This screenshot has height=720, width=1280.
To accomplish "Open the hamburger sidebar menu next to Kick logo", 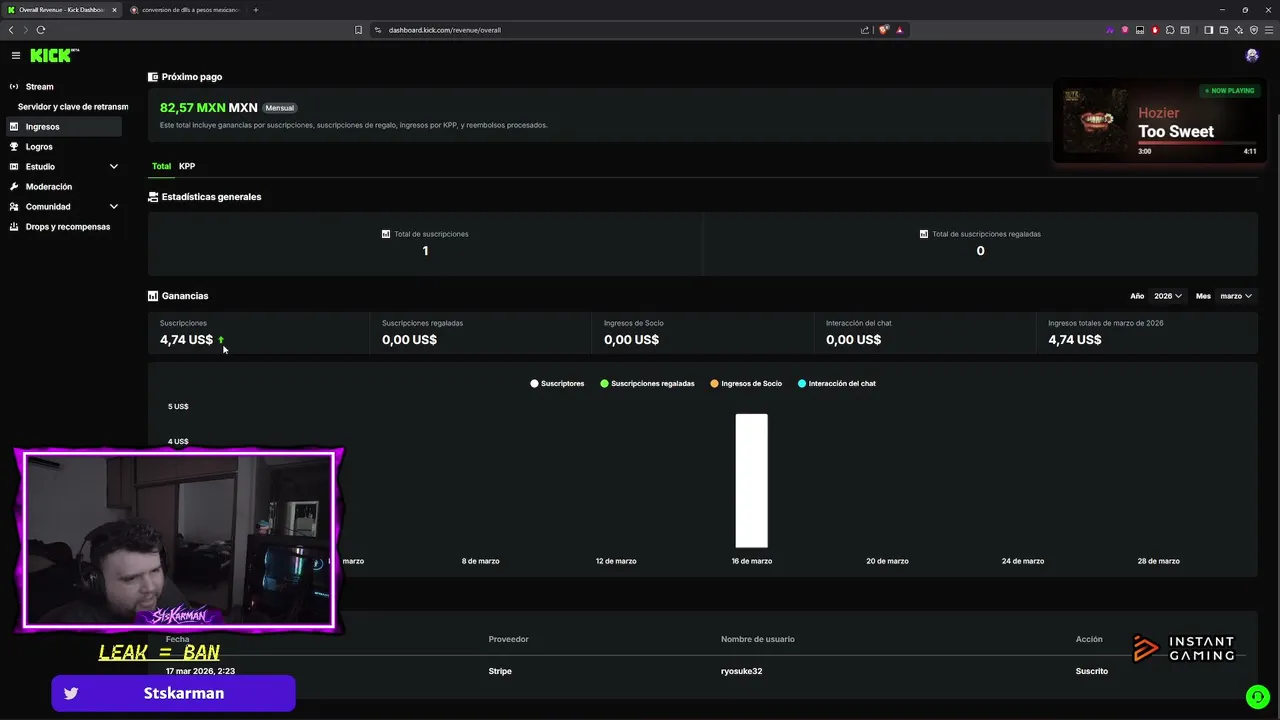I will click(x=16, y=56).
